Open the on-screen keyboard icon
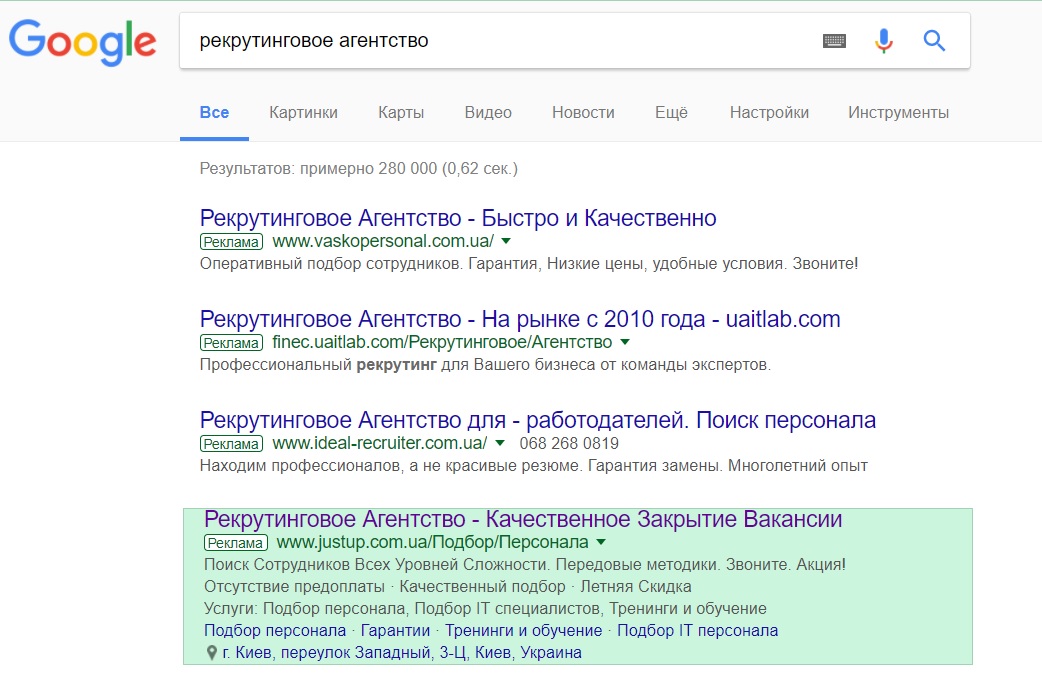Image resolution: width=1042 pixels, height=693 pixels. pos(834,41)
